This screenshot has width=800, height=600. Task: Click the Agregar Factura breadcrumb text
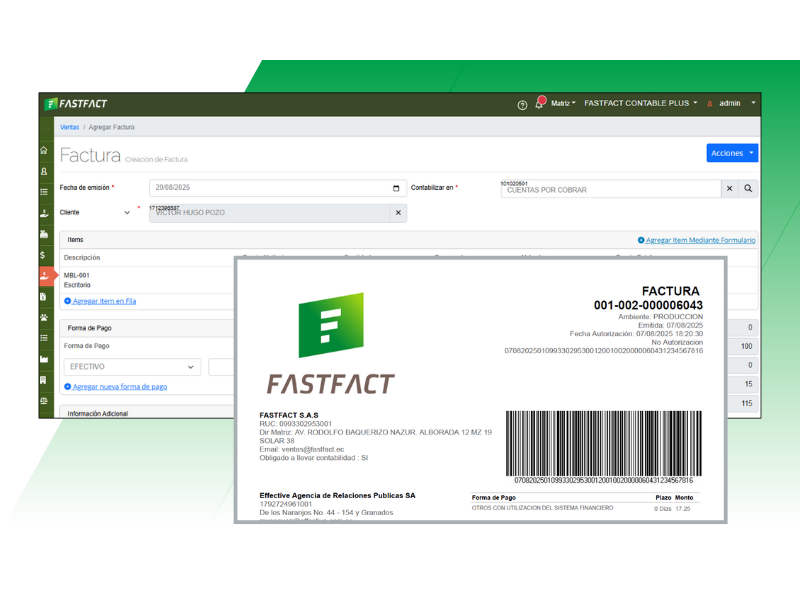112,128
